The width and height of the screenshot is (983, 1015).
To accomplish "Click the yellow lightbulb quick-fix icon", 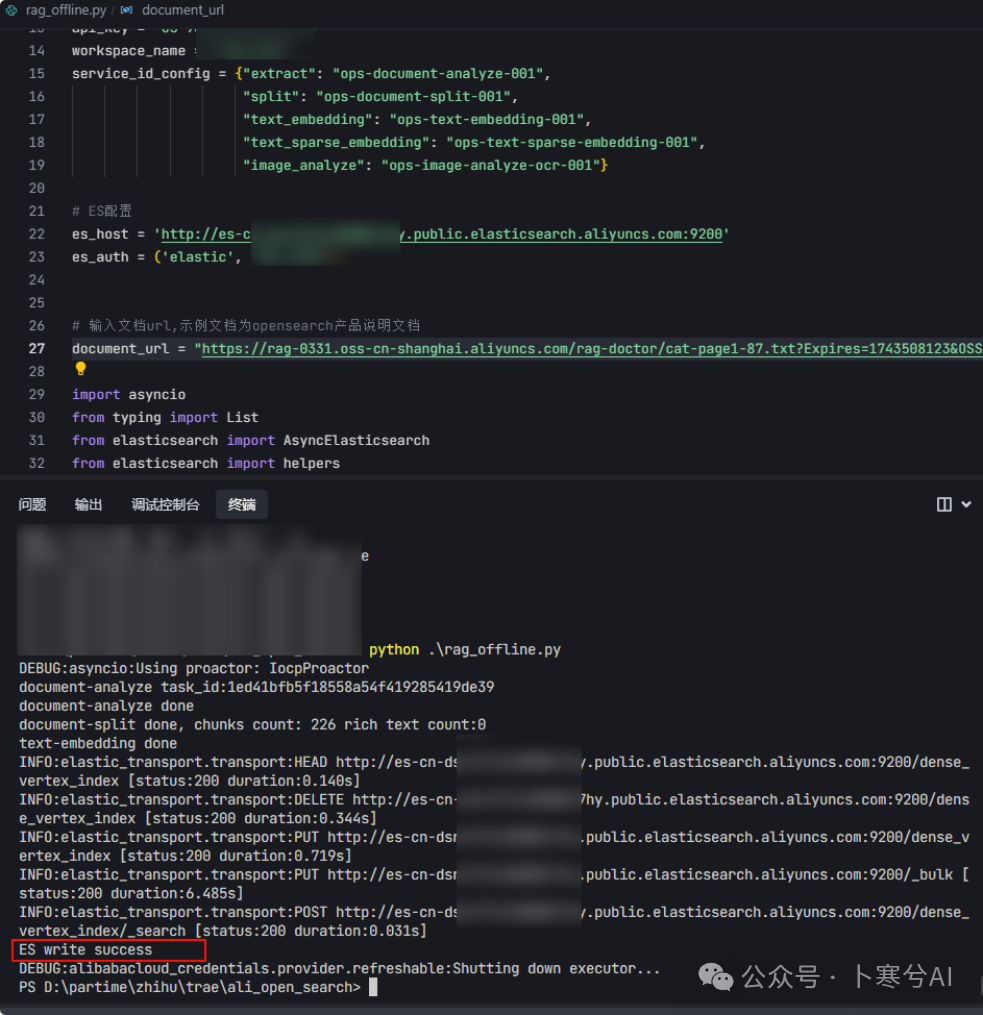I will [x=81, y=370].
